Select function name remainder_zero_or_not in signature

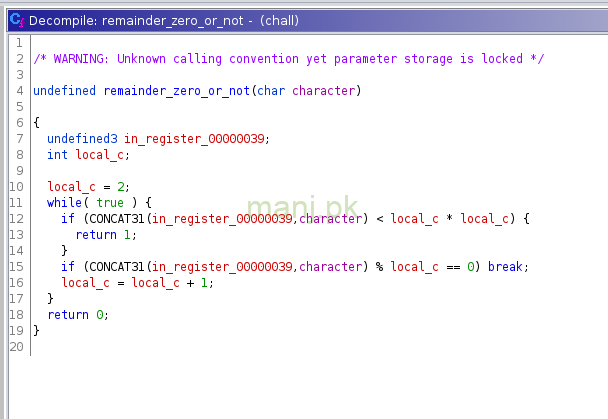point(176,91)
